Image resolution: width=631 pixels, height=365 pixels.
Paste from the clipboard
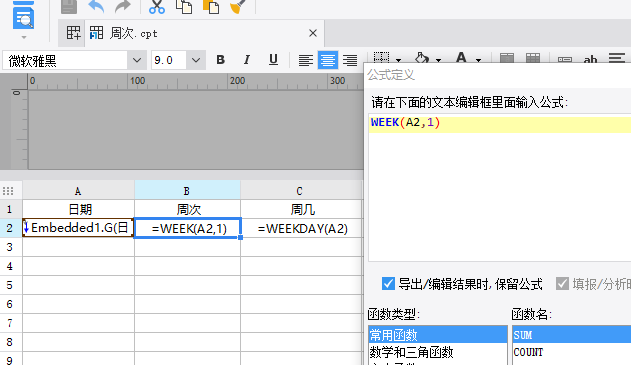click(x=211, y=7)
